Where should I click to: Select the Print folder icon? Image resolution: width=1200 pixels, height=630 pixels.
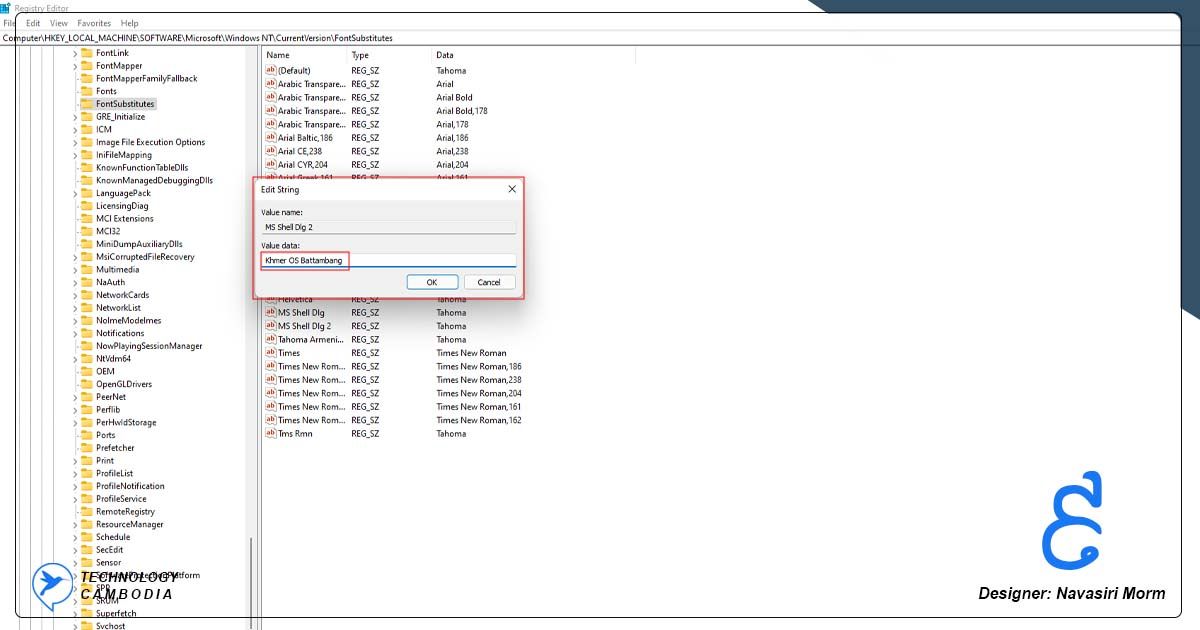(x=87, y=461)
